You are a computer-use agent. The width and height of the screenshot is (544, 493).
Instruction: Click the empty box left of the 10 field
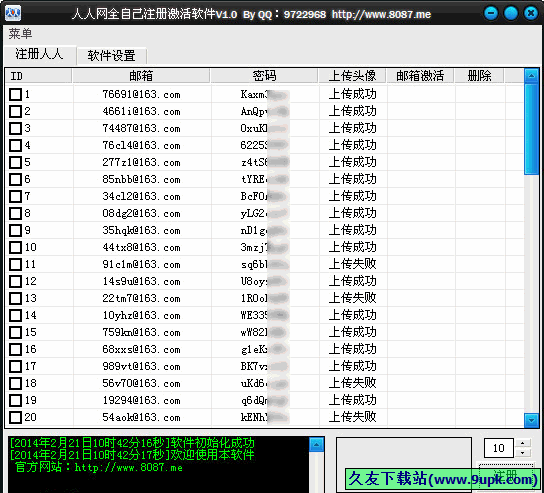pyautogui.click(x=404, y=465)
